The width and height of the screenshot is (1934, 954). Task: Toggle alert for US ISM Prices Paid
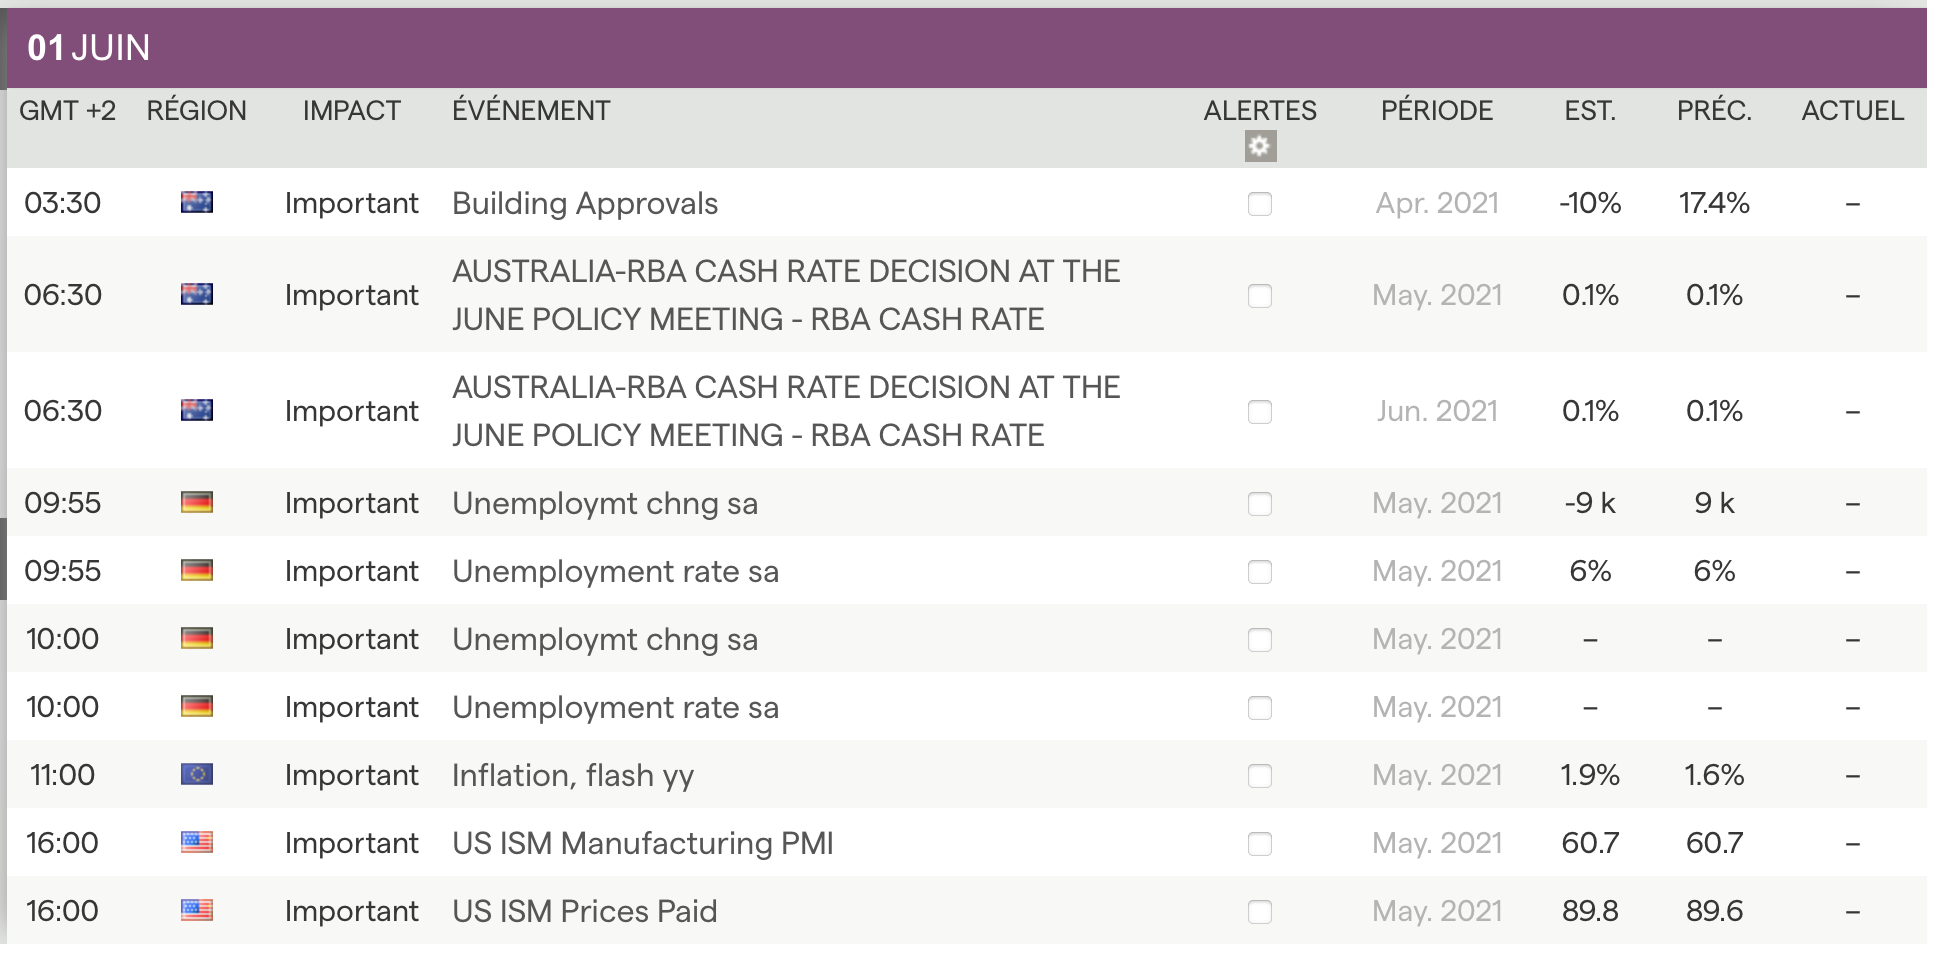[x=1260, y=912]
